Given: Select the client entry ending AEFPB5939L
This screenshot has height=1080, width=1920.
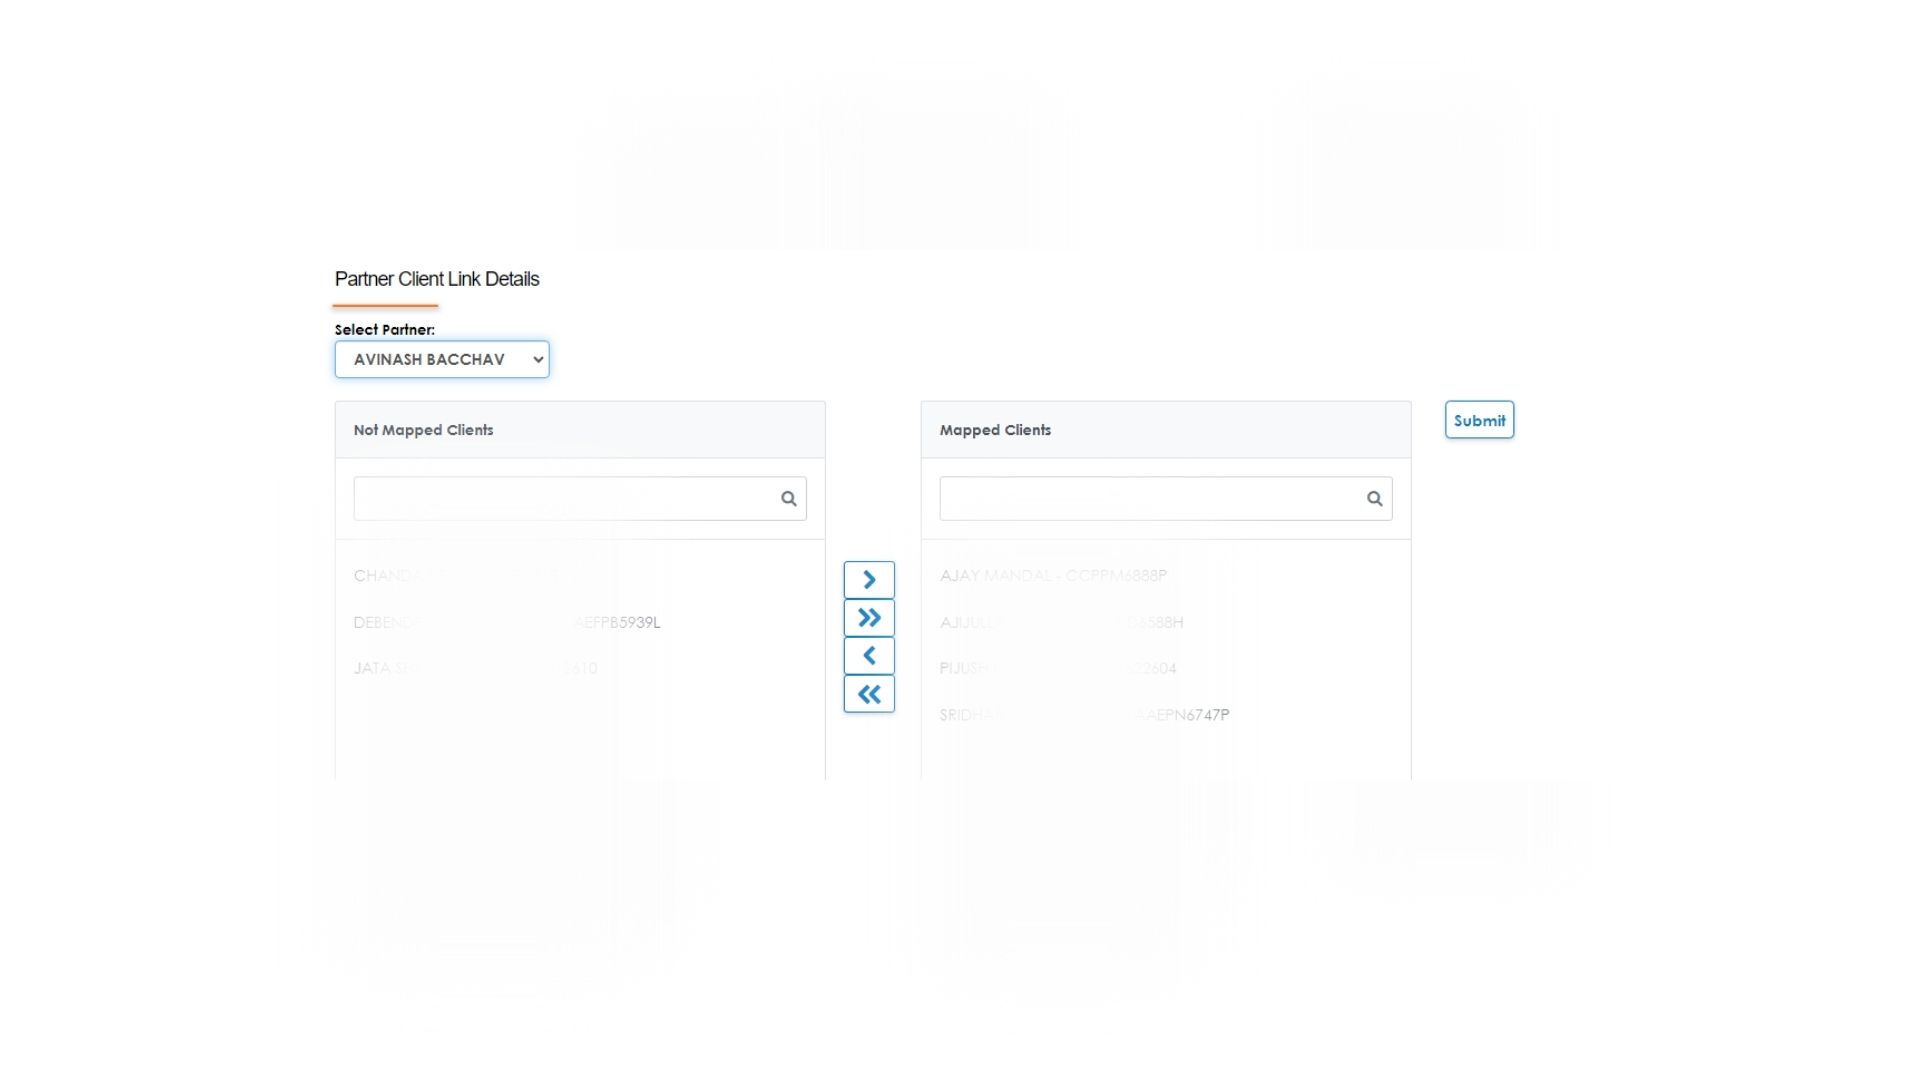Looking at the screenshot, I should tap(507, 622).
